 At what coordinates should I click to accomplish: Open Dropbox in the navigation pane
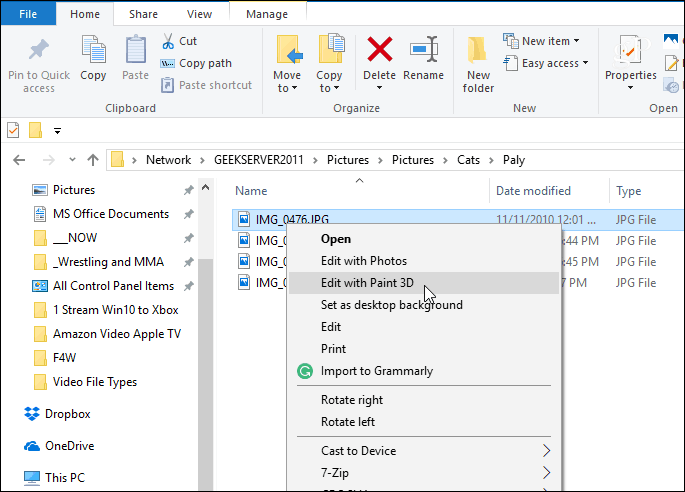coord(57,414)
